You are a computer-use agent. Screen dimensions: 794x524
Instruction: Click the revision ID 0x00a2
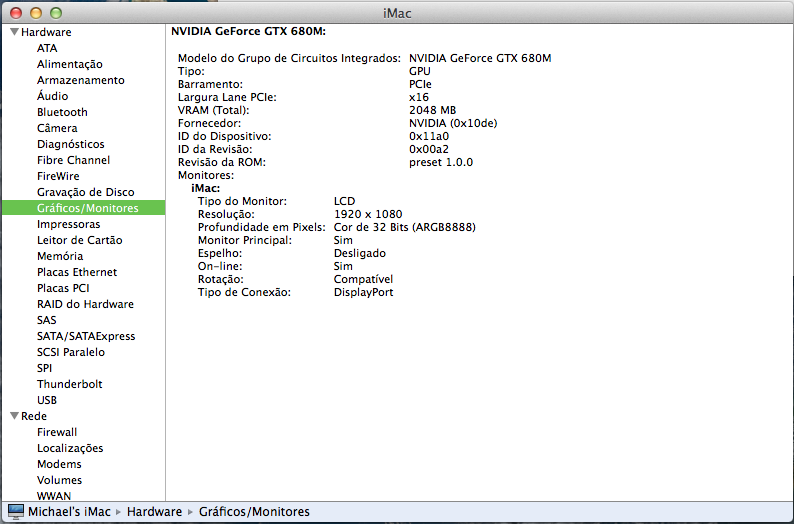coord(429,149)
